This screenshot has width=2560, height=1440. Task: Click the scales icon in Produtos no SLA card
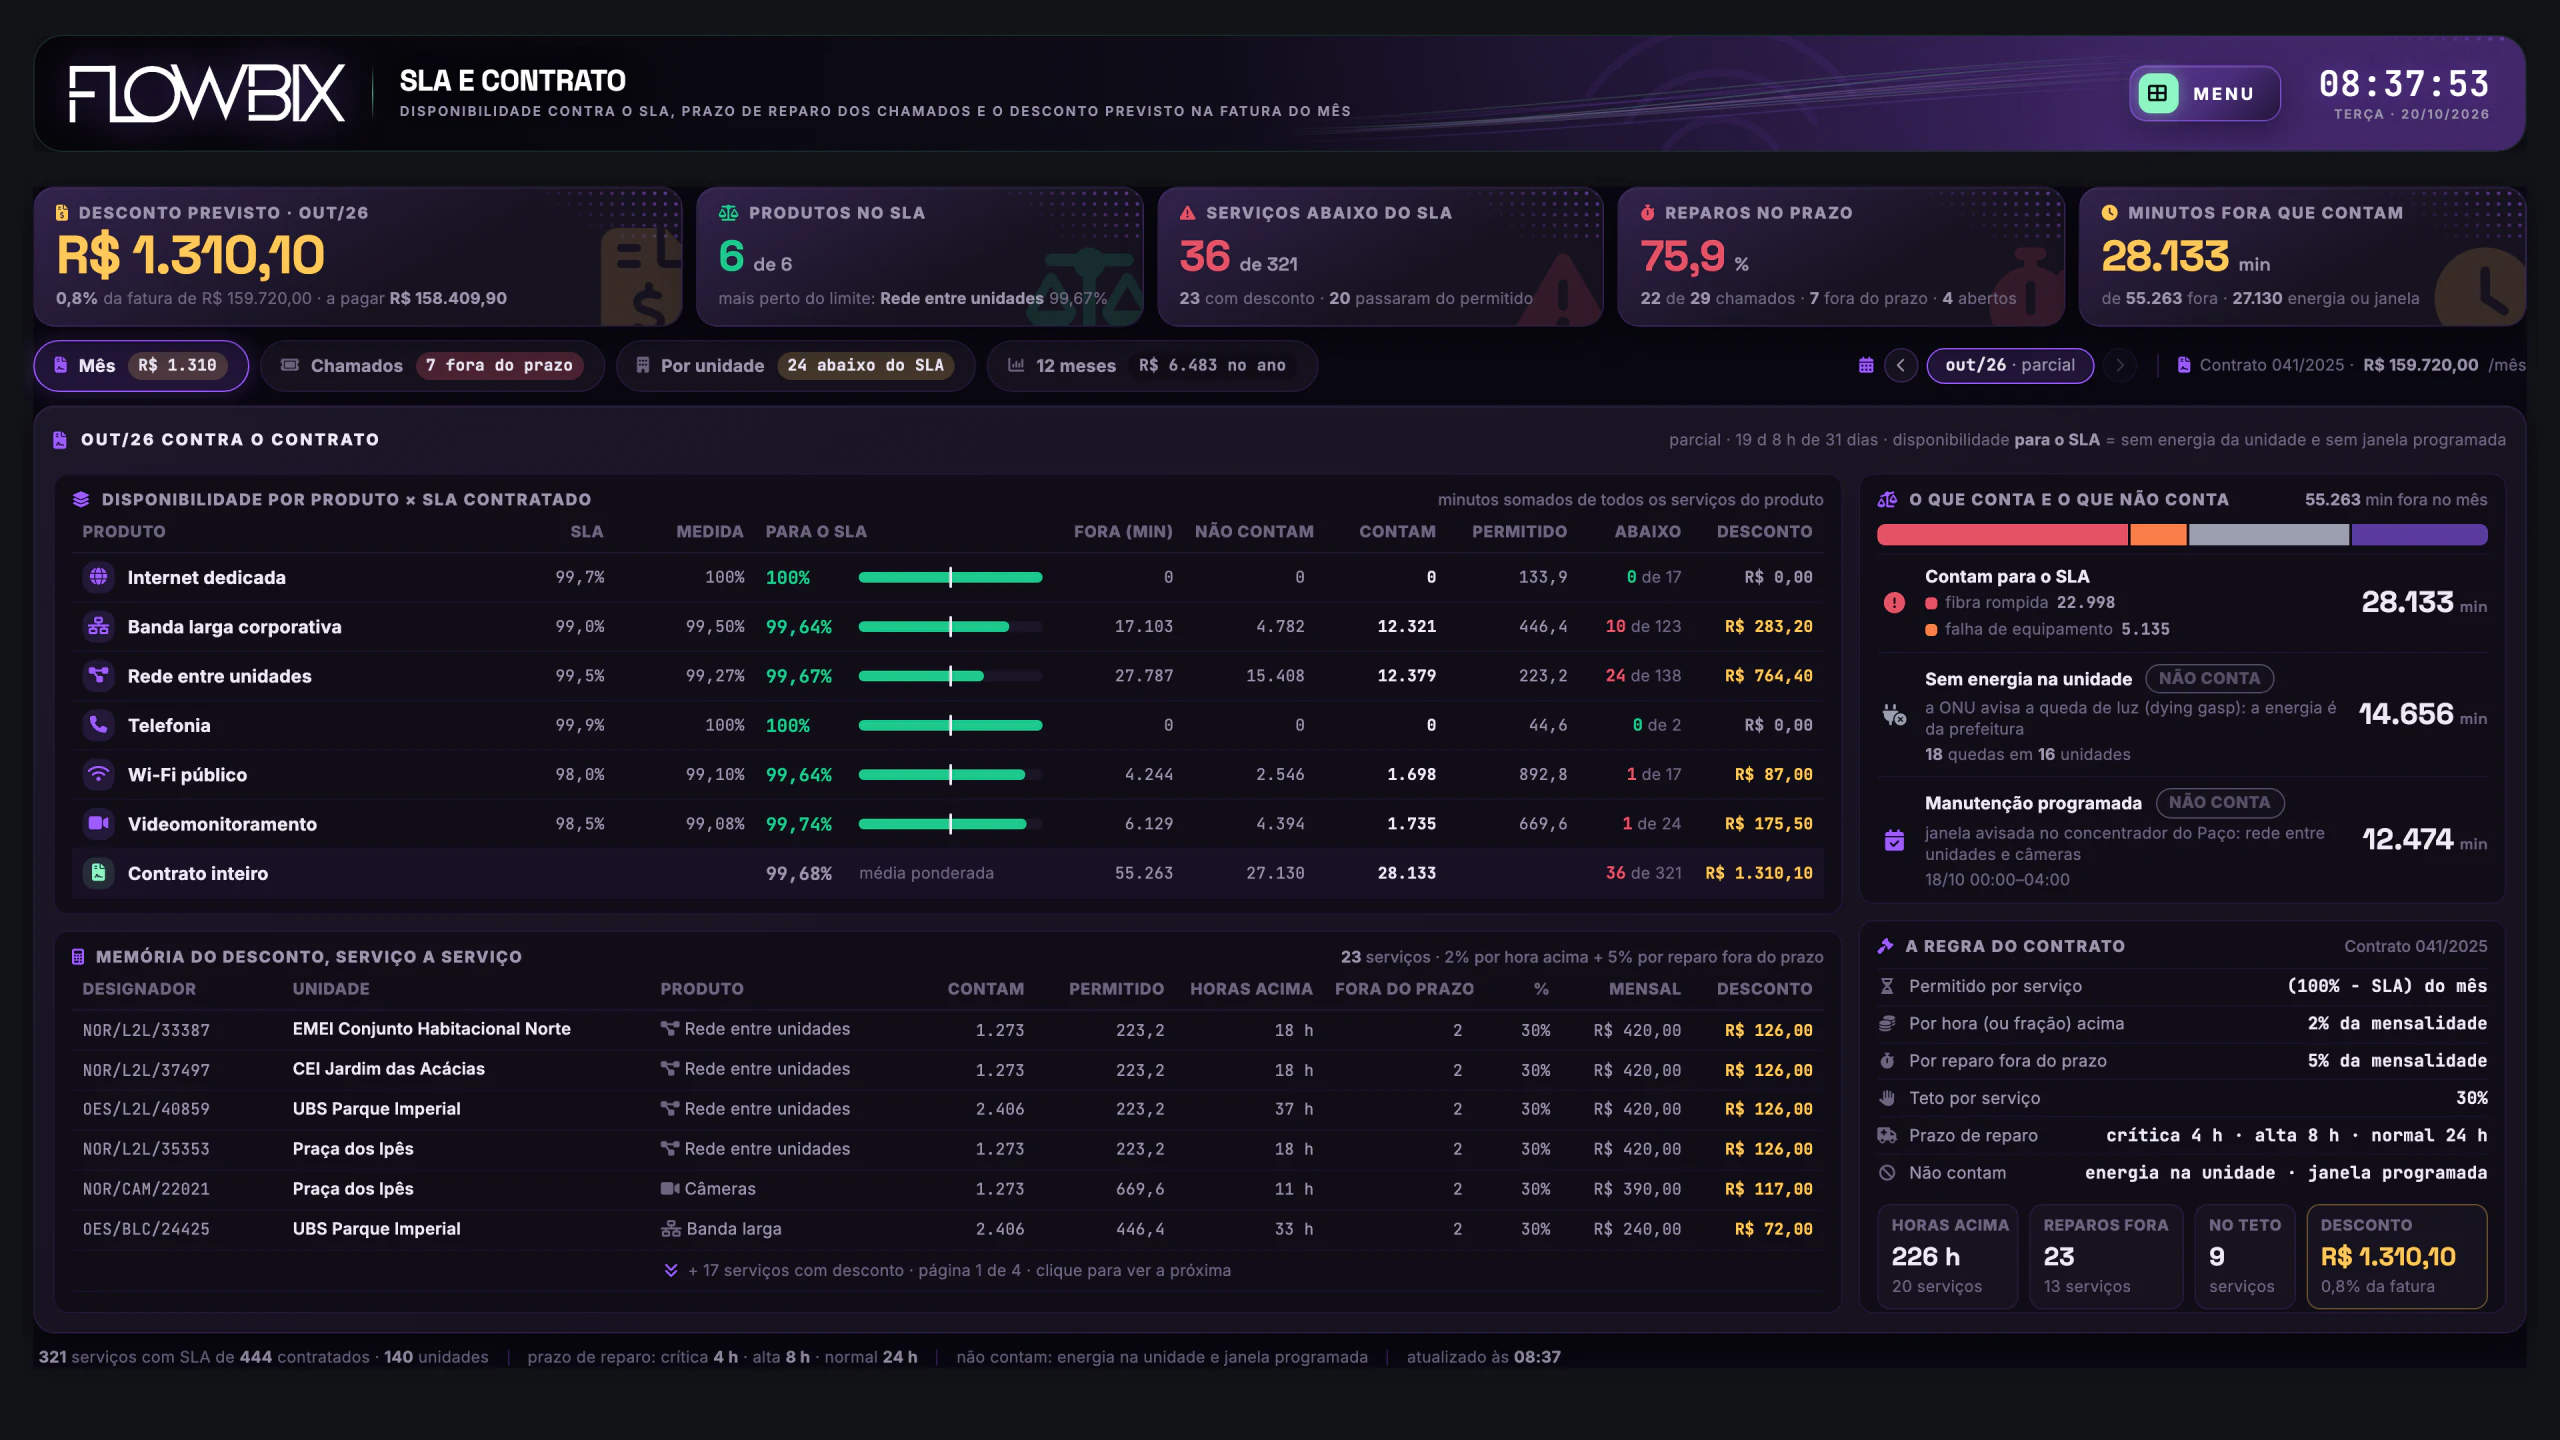tap(728, 213)
